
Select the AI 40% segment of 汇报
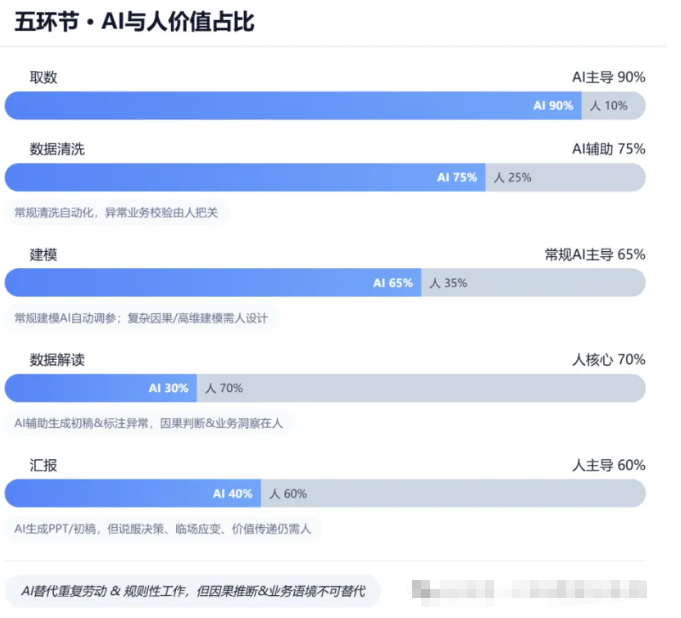133,493
